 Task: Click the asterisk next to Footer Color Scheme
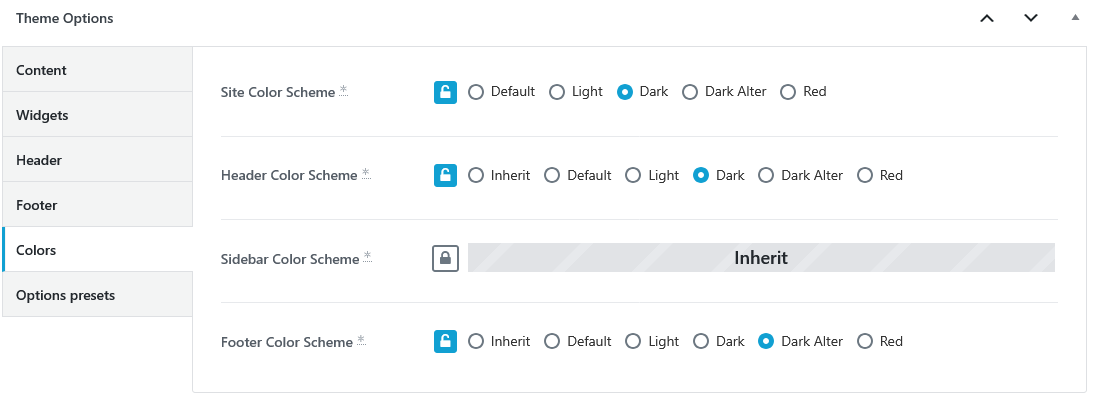361,340
